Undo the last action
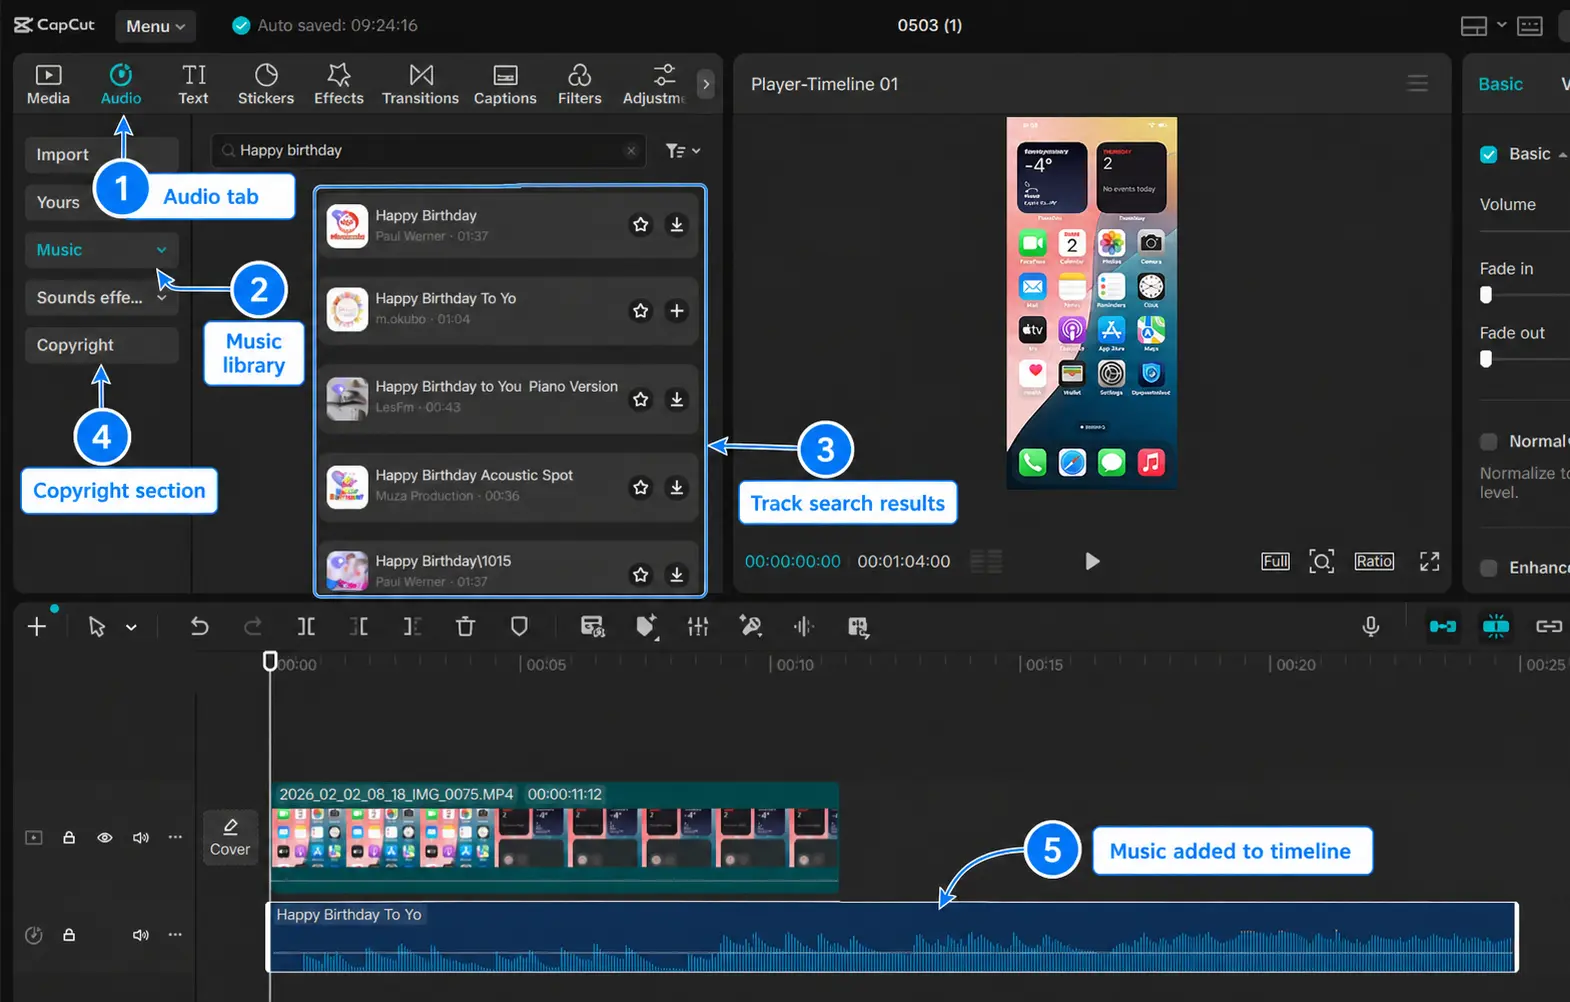Viewport: 1570px width, 1002px height. coord(200,627)
